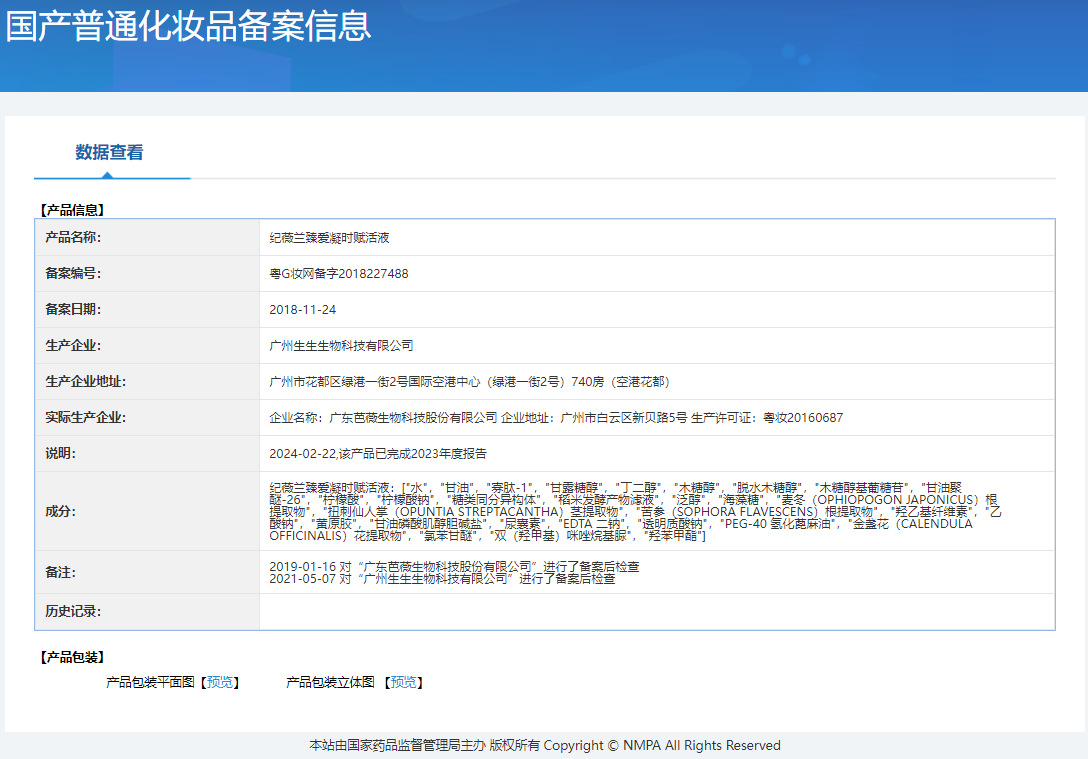
Task: Click the 备案编号 row label
Action: [x=73, y=274]
